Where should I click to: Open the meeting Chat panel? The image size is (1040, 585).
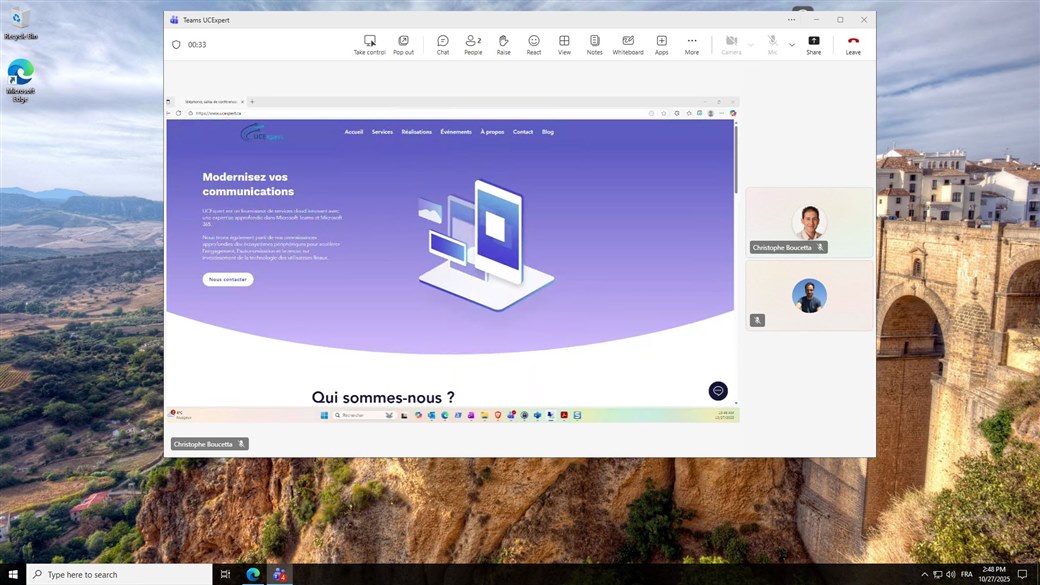point(443,44)
